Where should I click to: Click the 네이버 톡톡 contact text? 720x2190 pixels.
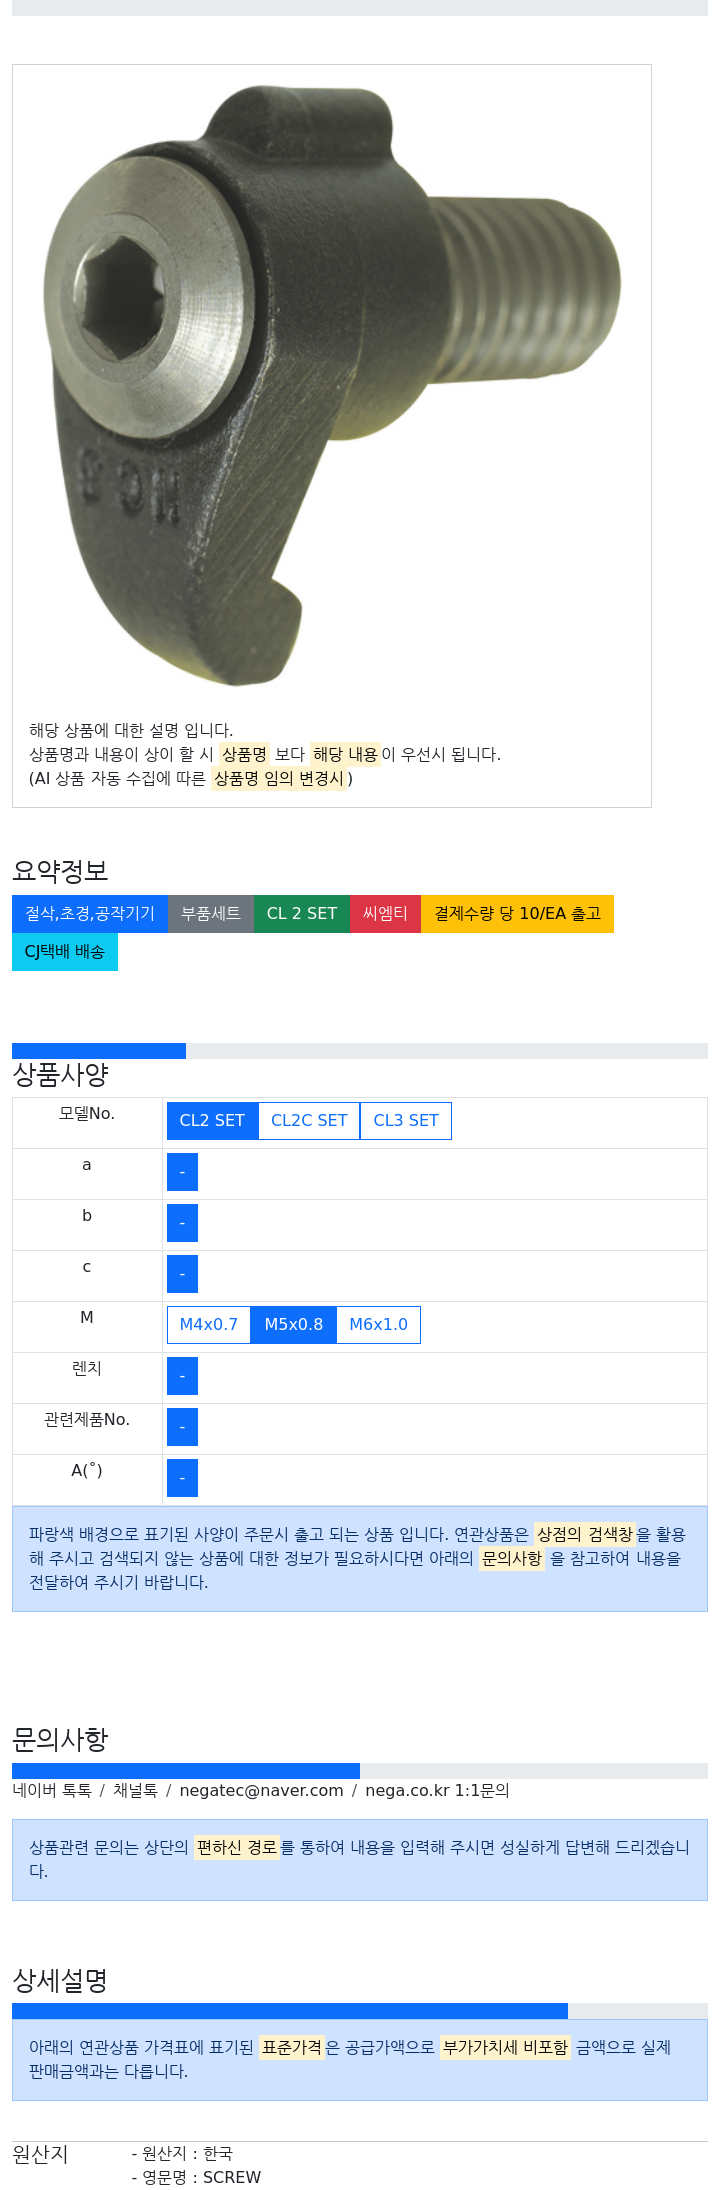click(x=52, y=1790)
